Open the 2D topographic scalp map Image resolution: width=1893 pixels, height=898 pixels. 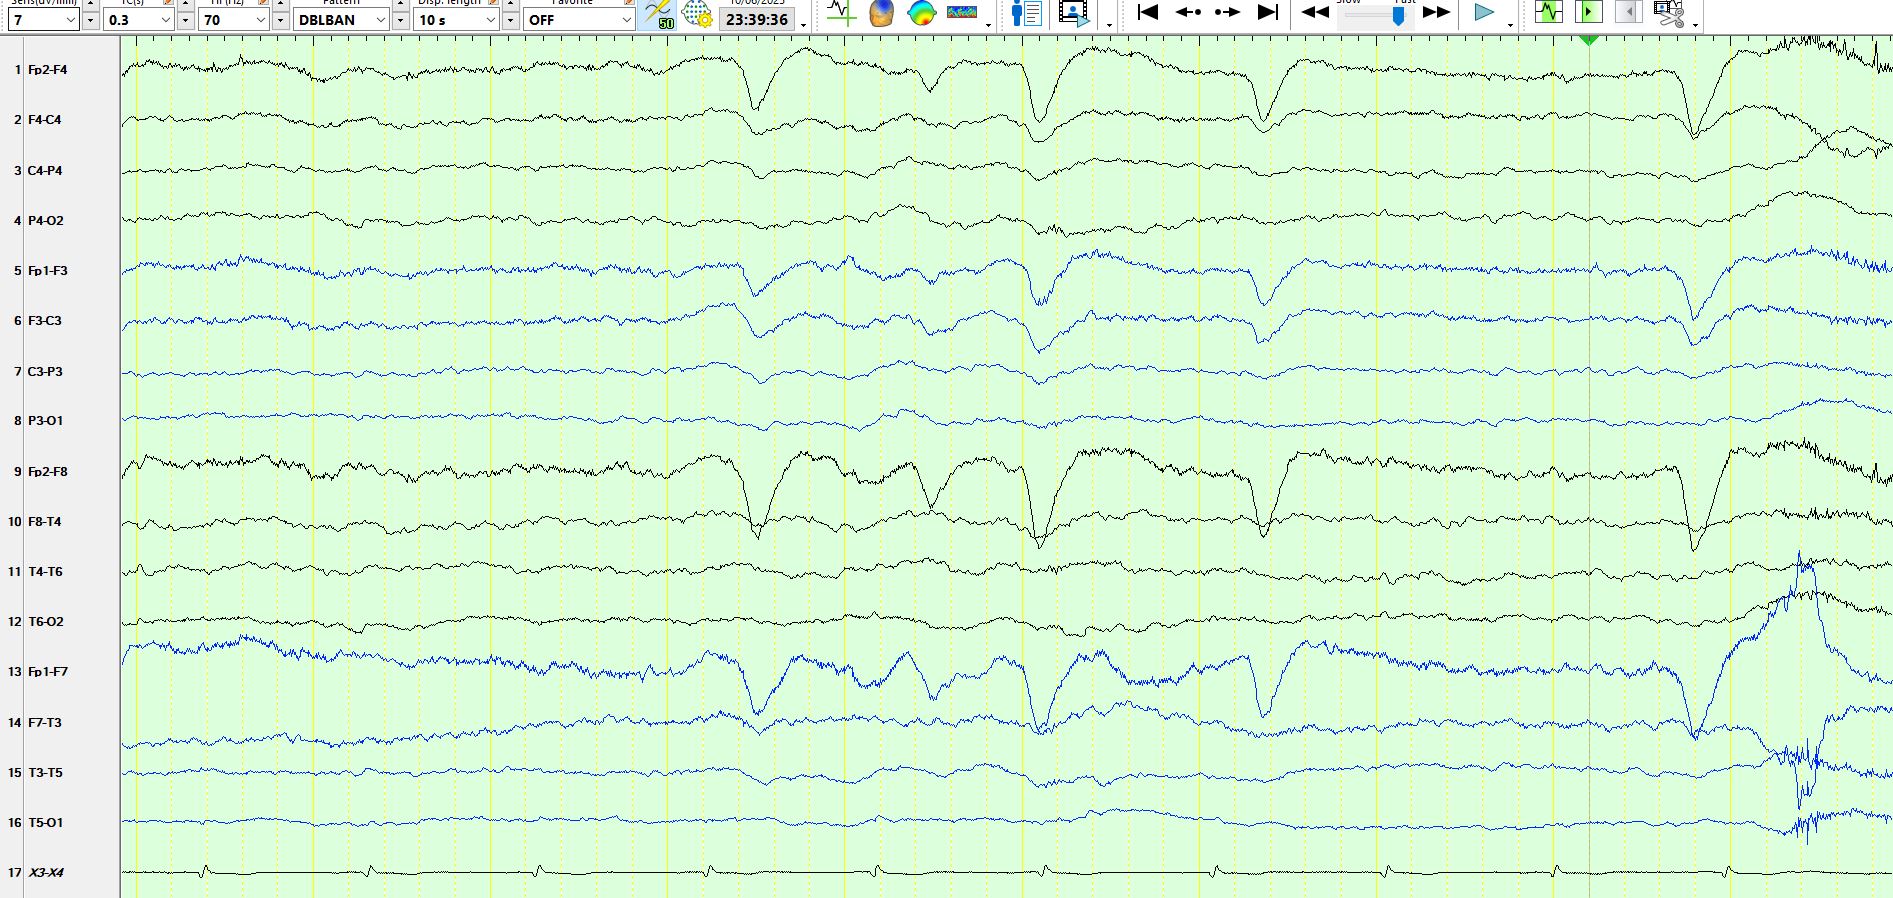921,13
